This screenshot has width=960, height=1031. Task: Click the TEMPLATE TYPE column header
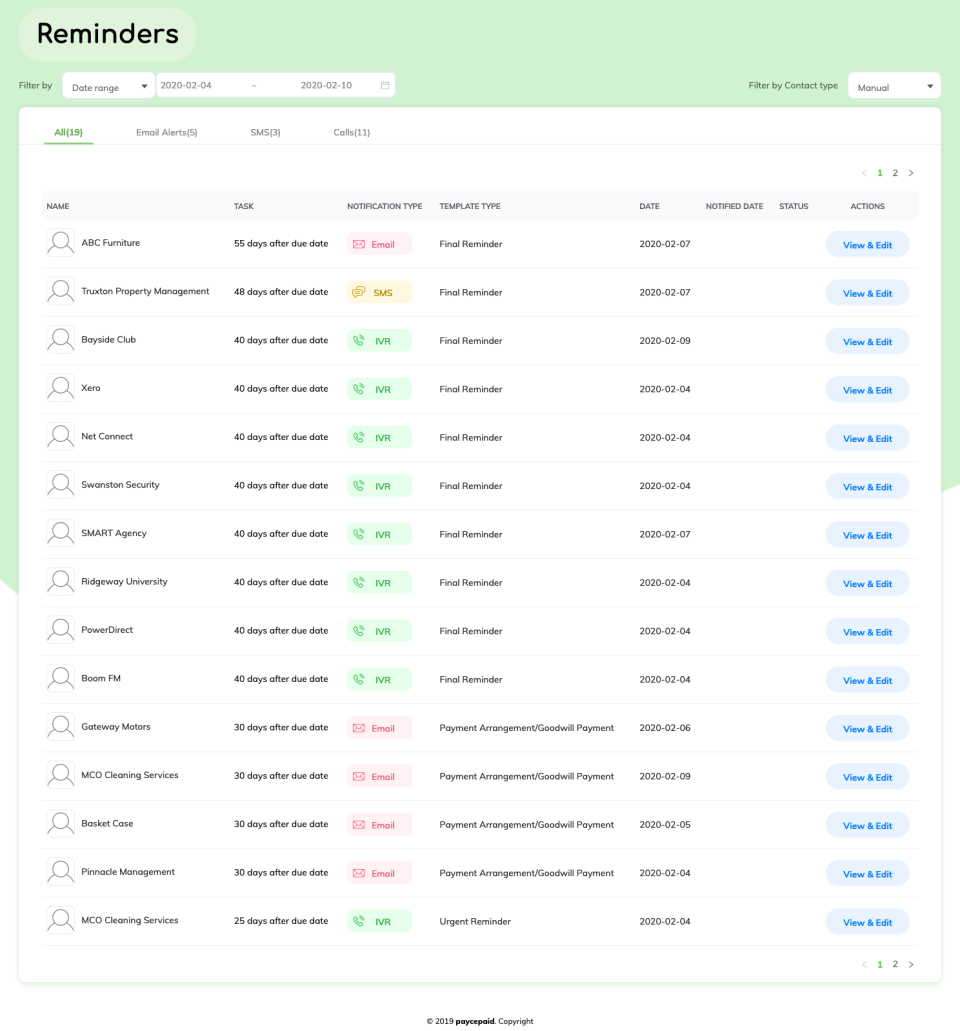[x=469, y=206]
